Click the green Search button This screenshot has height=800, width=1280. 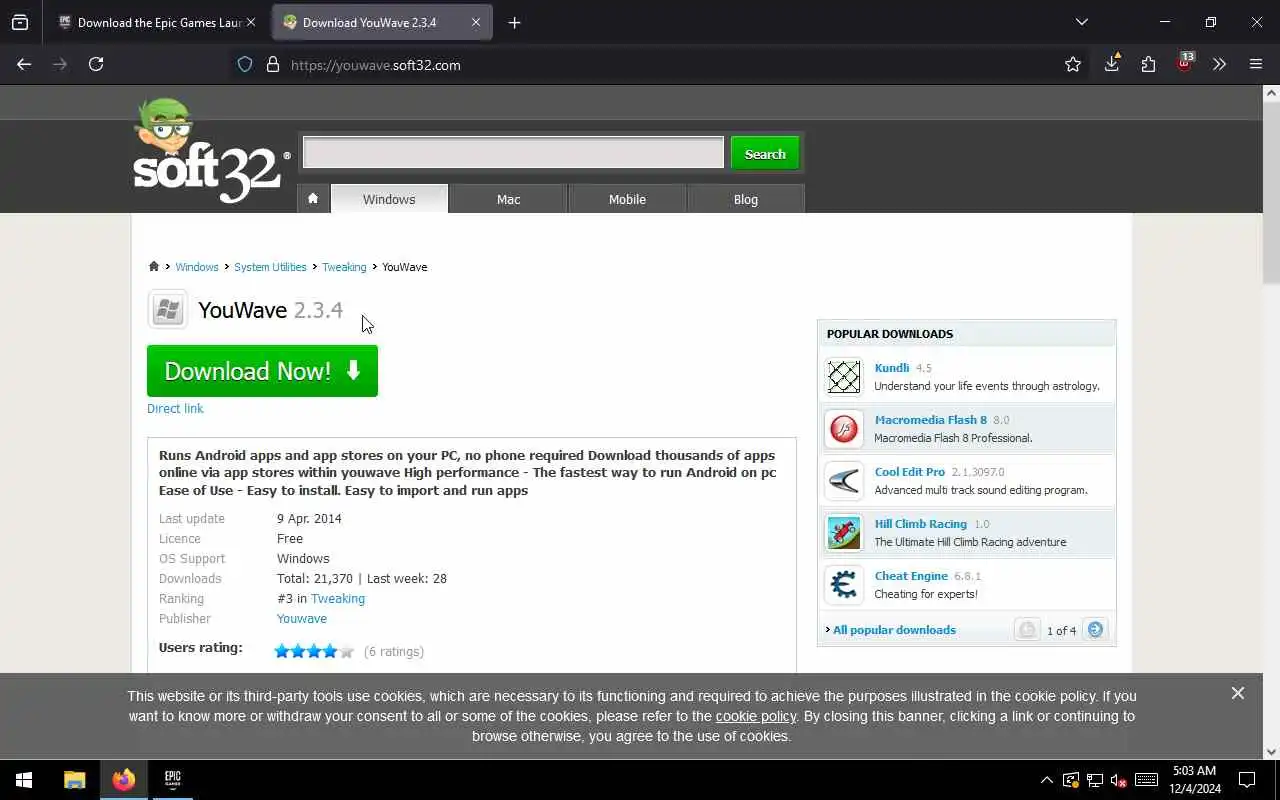[x=765, y=153]
